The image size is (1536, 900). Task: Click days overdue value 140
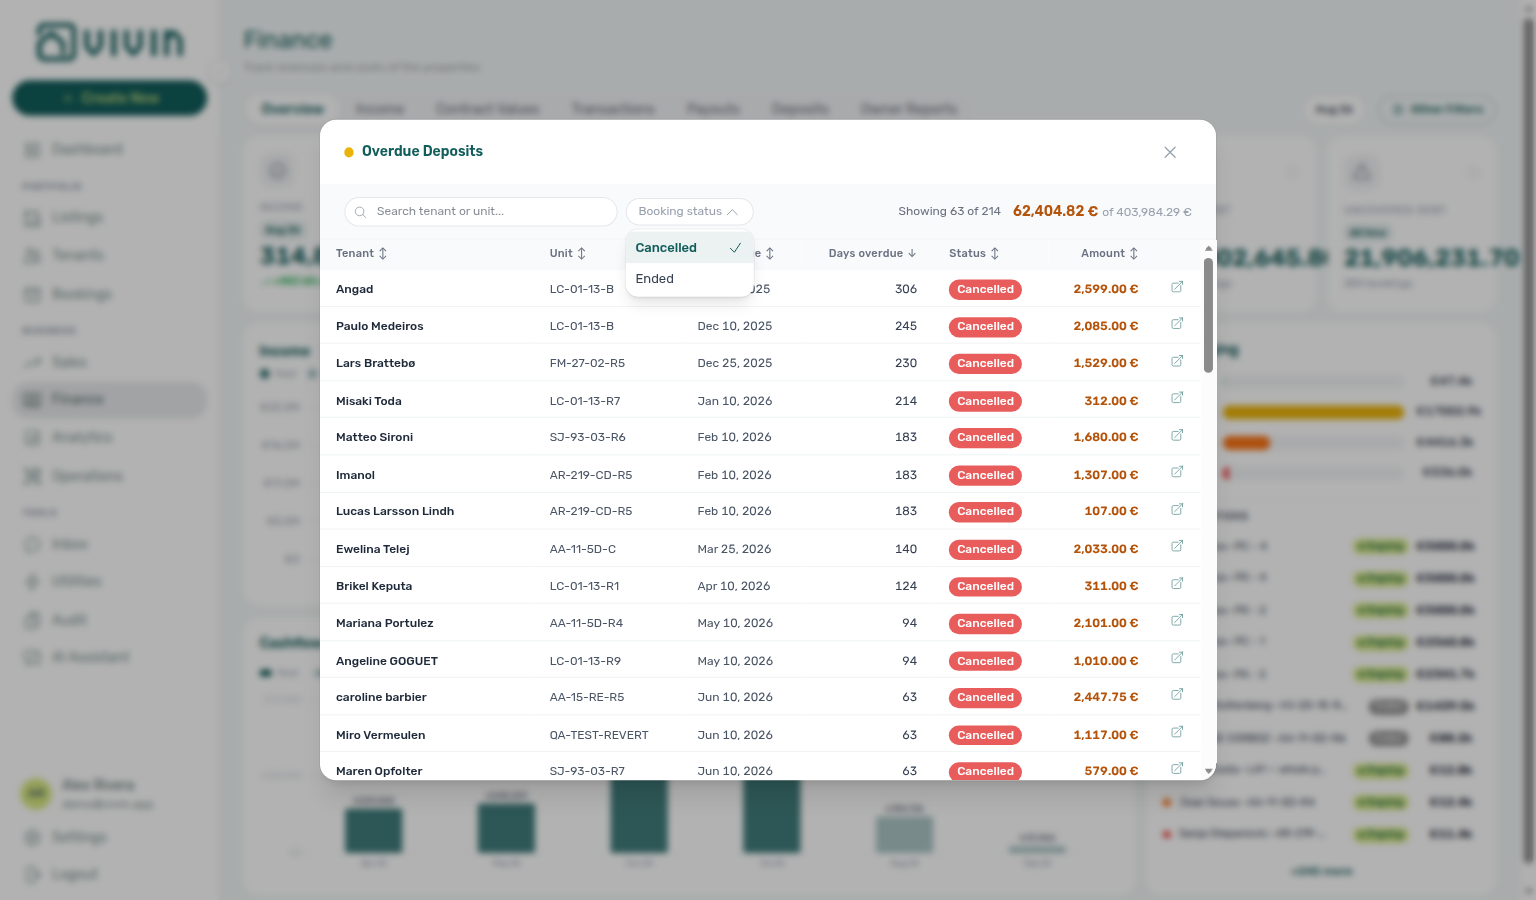906,550
